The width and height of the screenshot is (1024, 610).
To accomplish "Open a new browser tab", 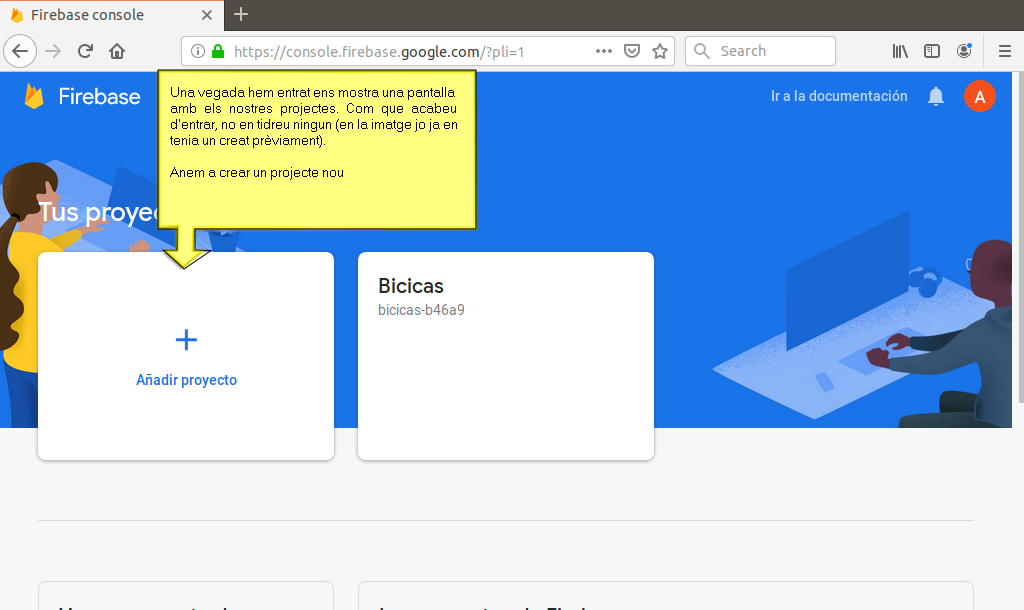I will pyautogui.click(x=241, y=14).
